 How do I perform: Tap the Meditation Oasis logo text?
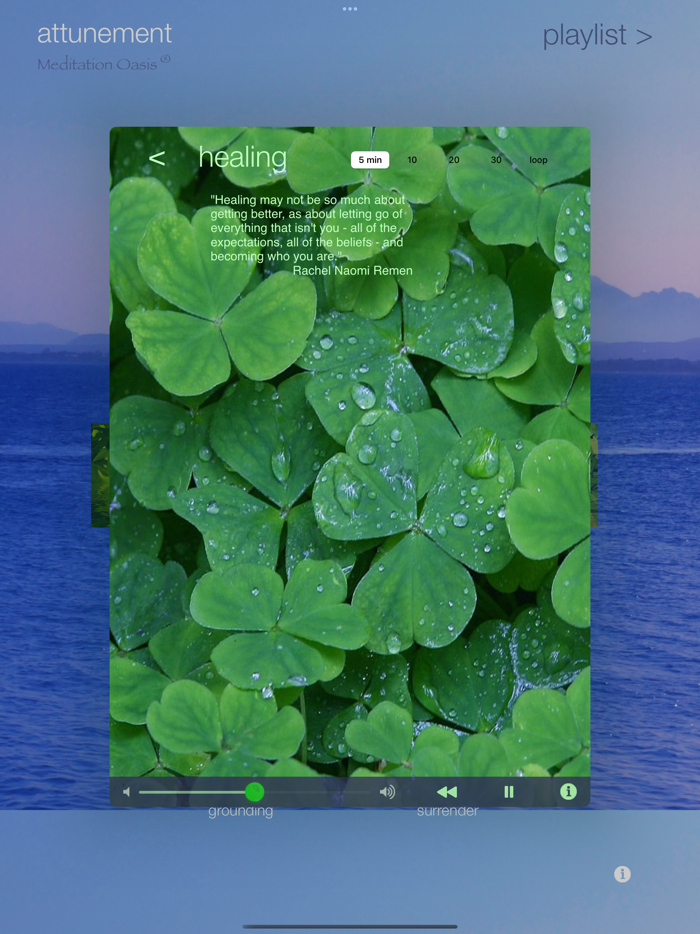click(104, 63)
